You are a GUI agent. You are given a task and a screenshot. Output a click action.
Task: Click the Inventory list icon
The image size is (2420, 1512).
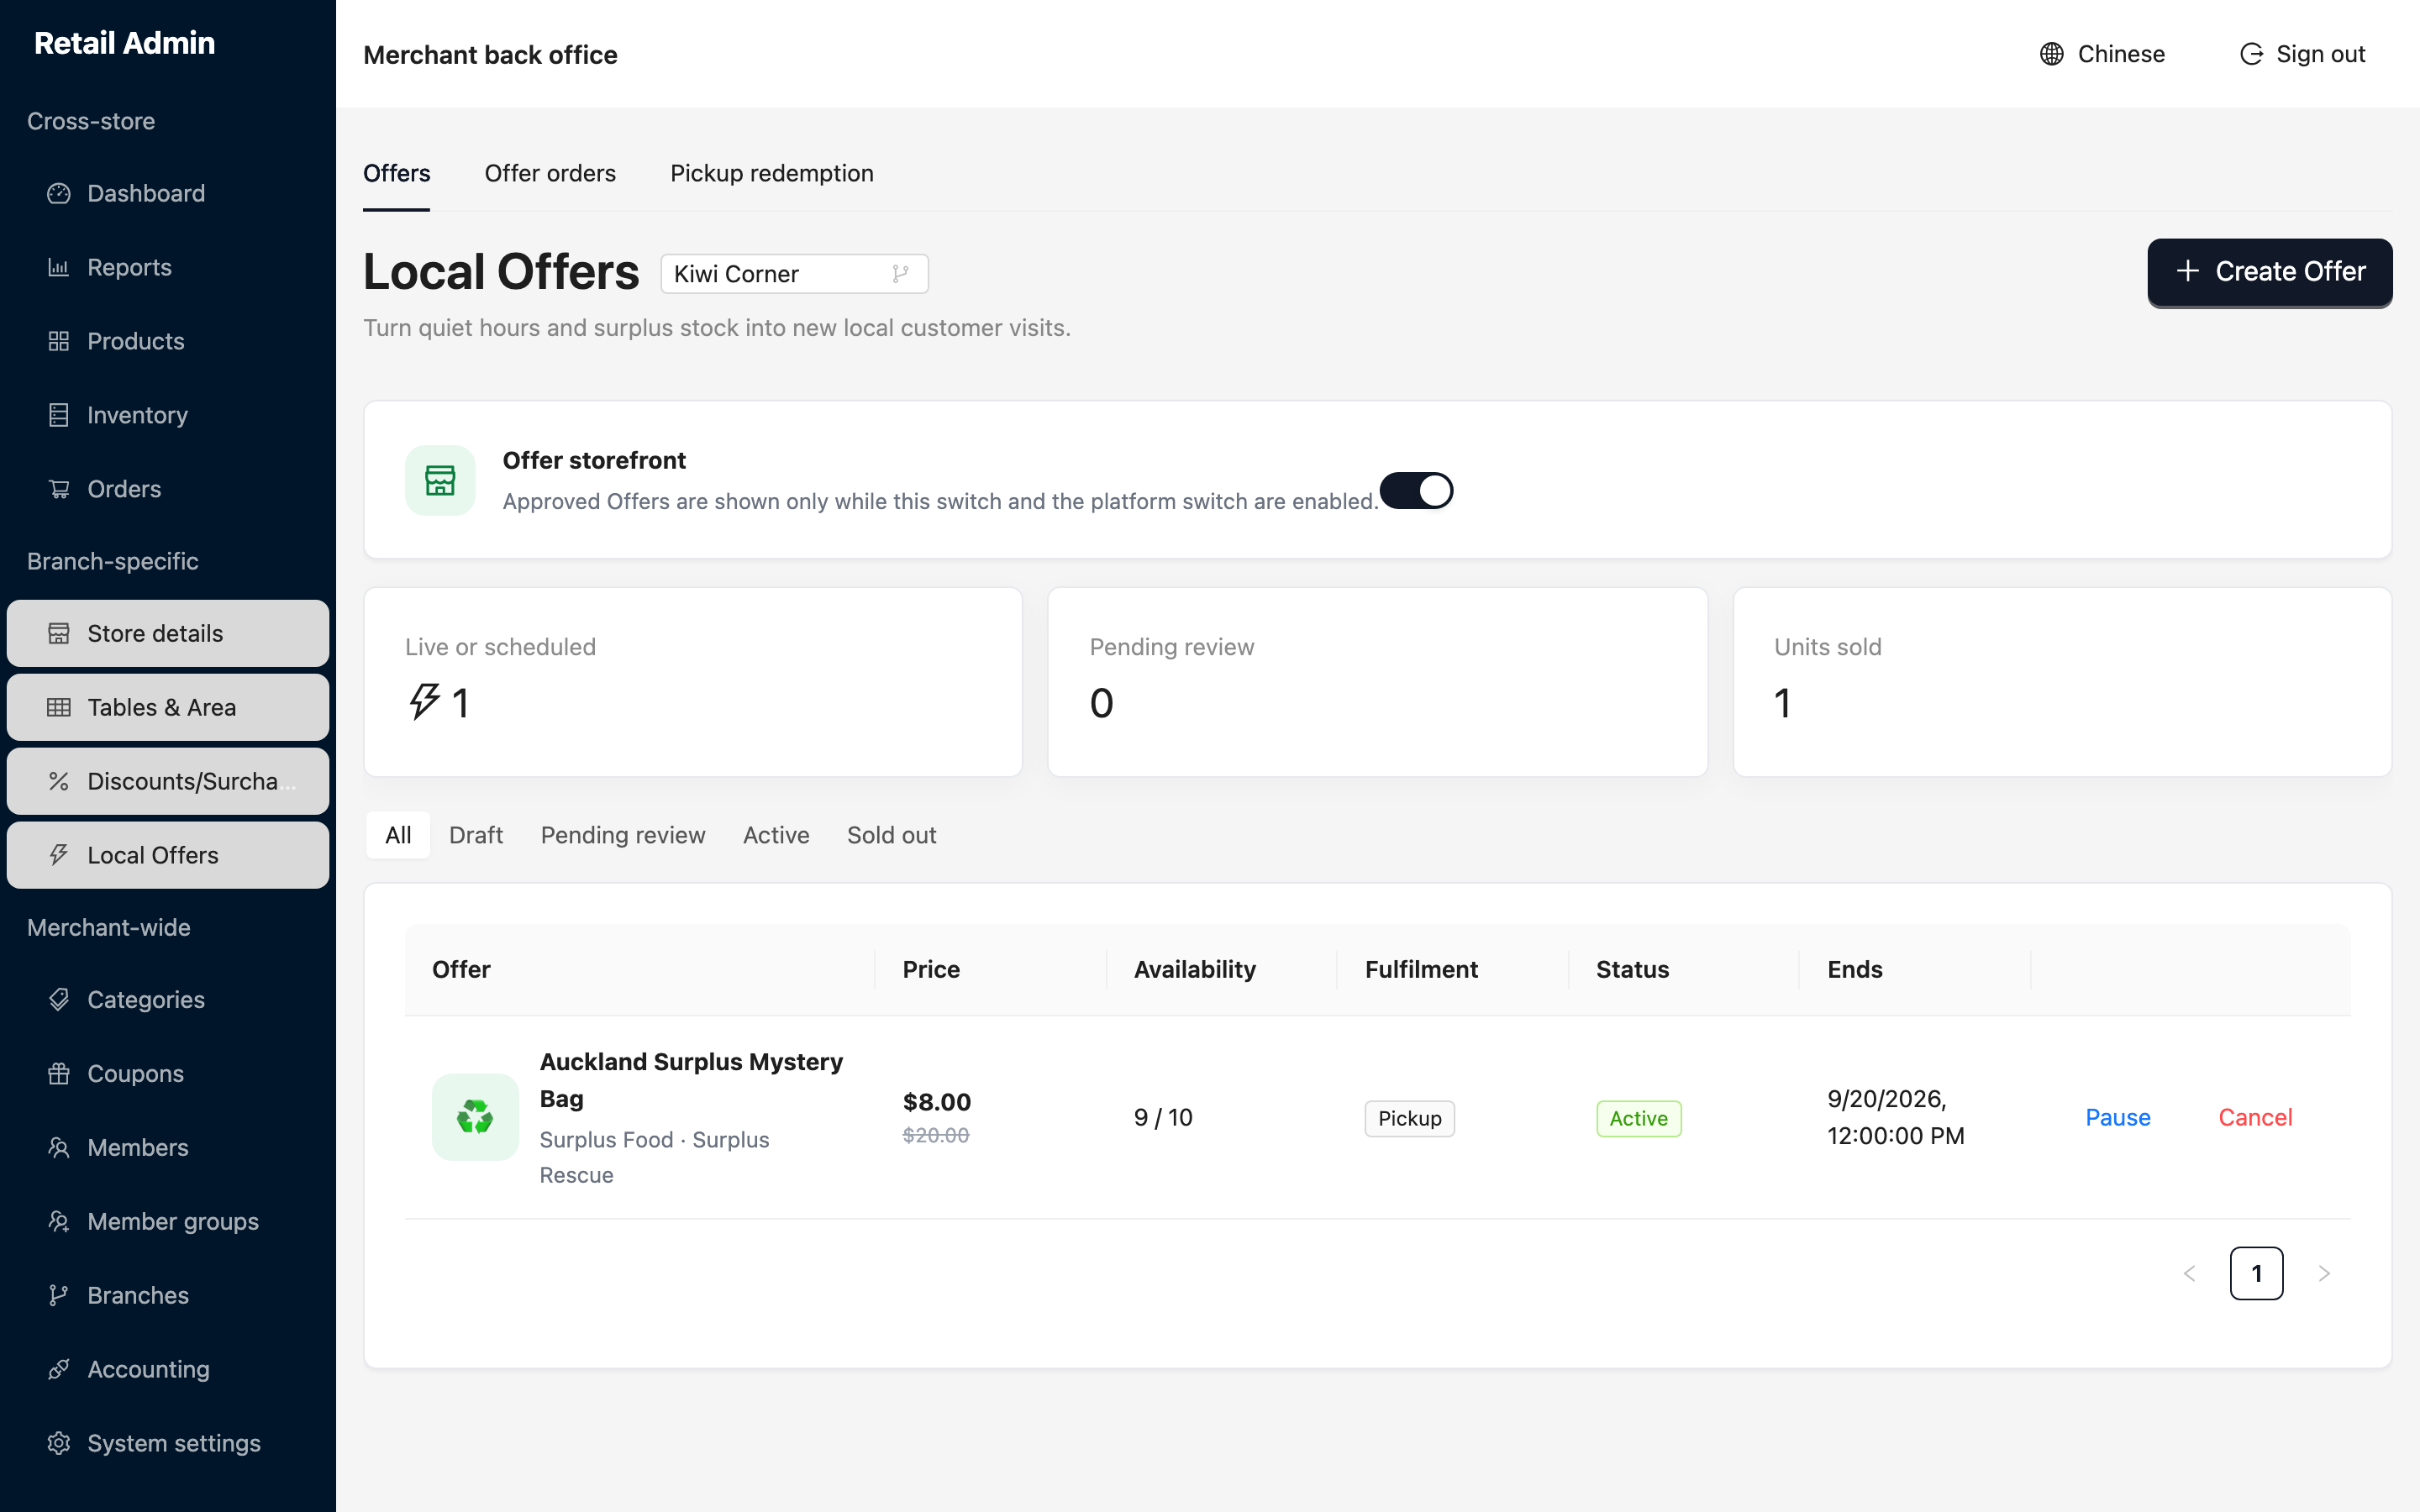59,415
